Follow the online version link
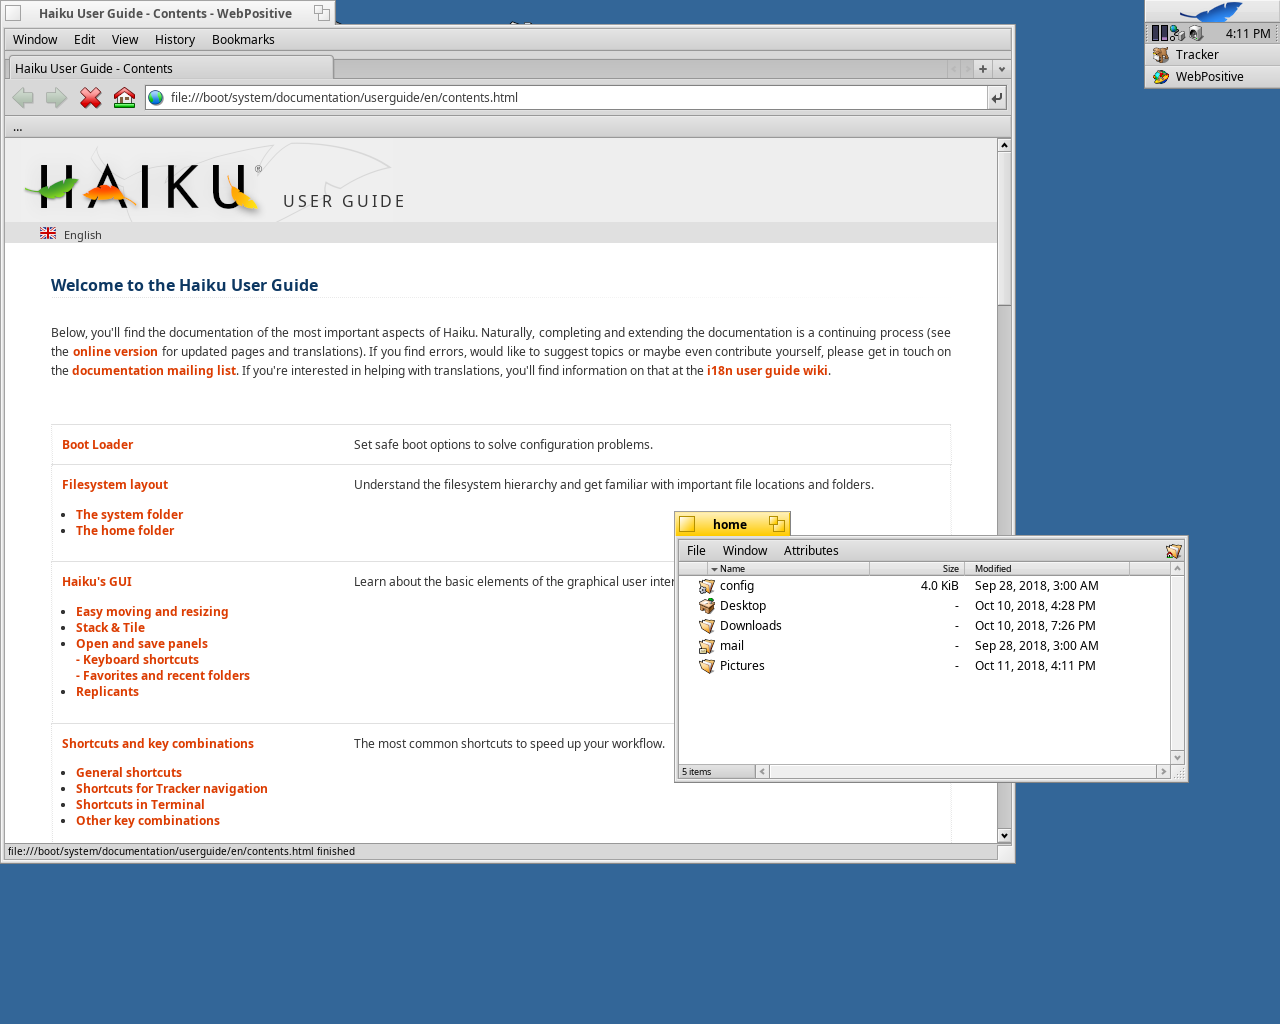The width and height of the screenshot is (1280, 1024). pos(115,352)
